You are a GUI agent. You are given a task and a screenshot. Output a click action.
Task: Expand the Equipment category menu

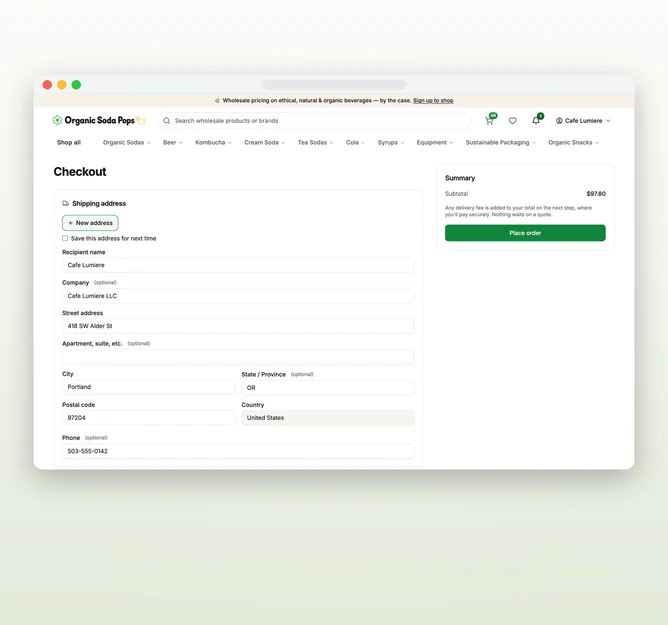435,143
